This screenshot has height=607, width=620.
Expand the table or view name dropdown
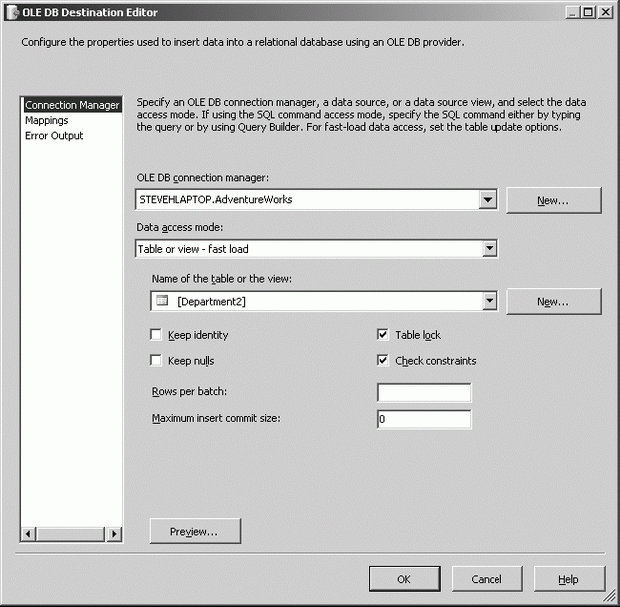490,301
